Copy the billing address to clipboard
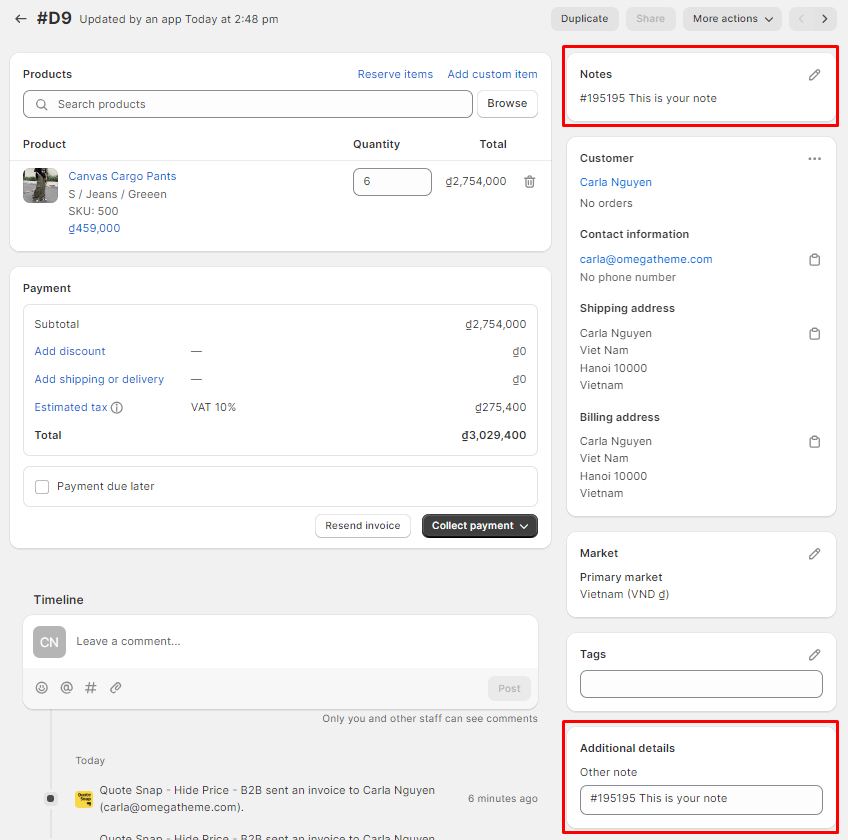Image resolution: width=848 pixels, height=840 pixels. (x=814, y=442)
